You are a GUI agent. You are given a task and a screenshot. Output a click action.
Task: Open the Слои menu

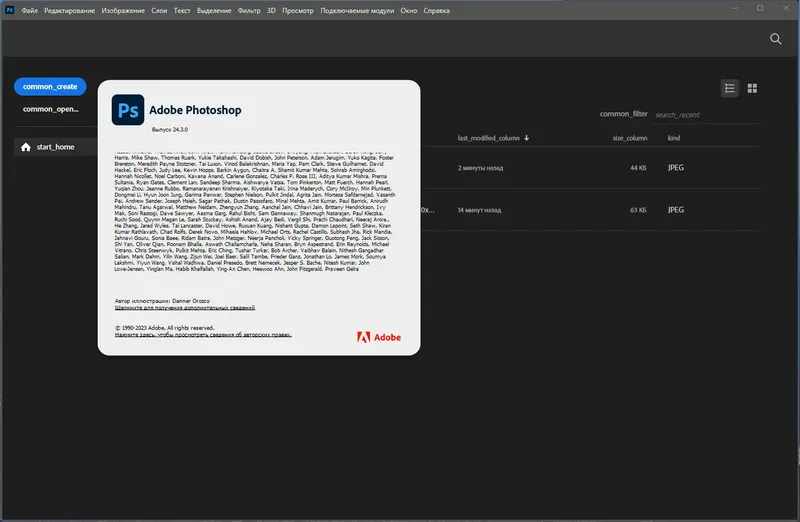pos(159,10)
